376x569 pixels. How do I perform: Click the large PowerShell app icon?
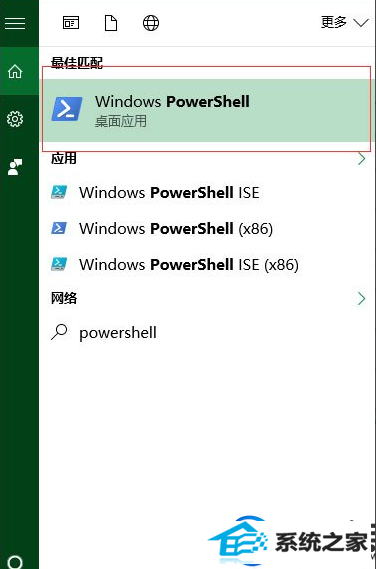(67, 109)
